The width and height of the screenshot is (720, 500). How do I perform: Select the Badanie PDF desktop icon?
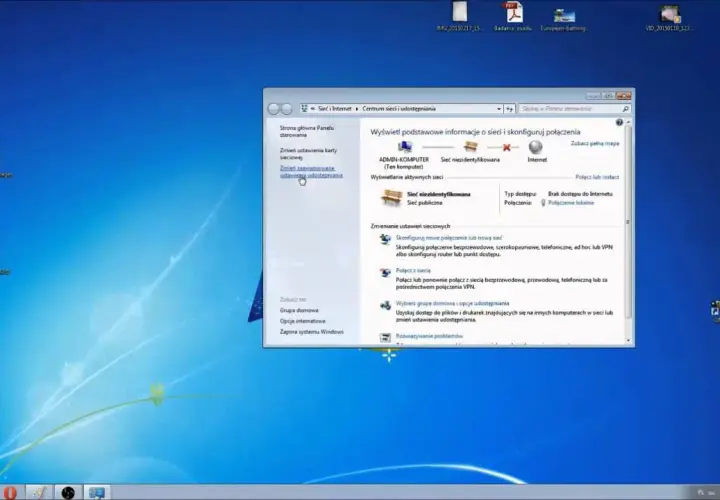tap(513, 17)
